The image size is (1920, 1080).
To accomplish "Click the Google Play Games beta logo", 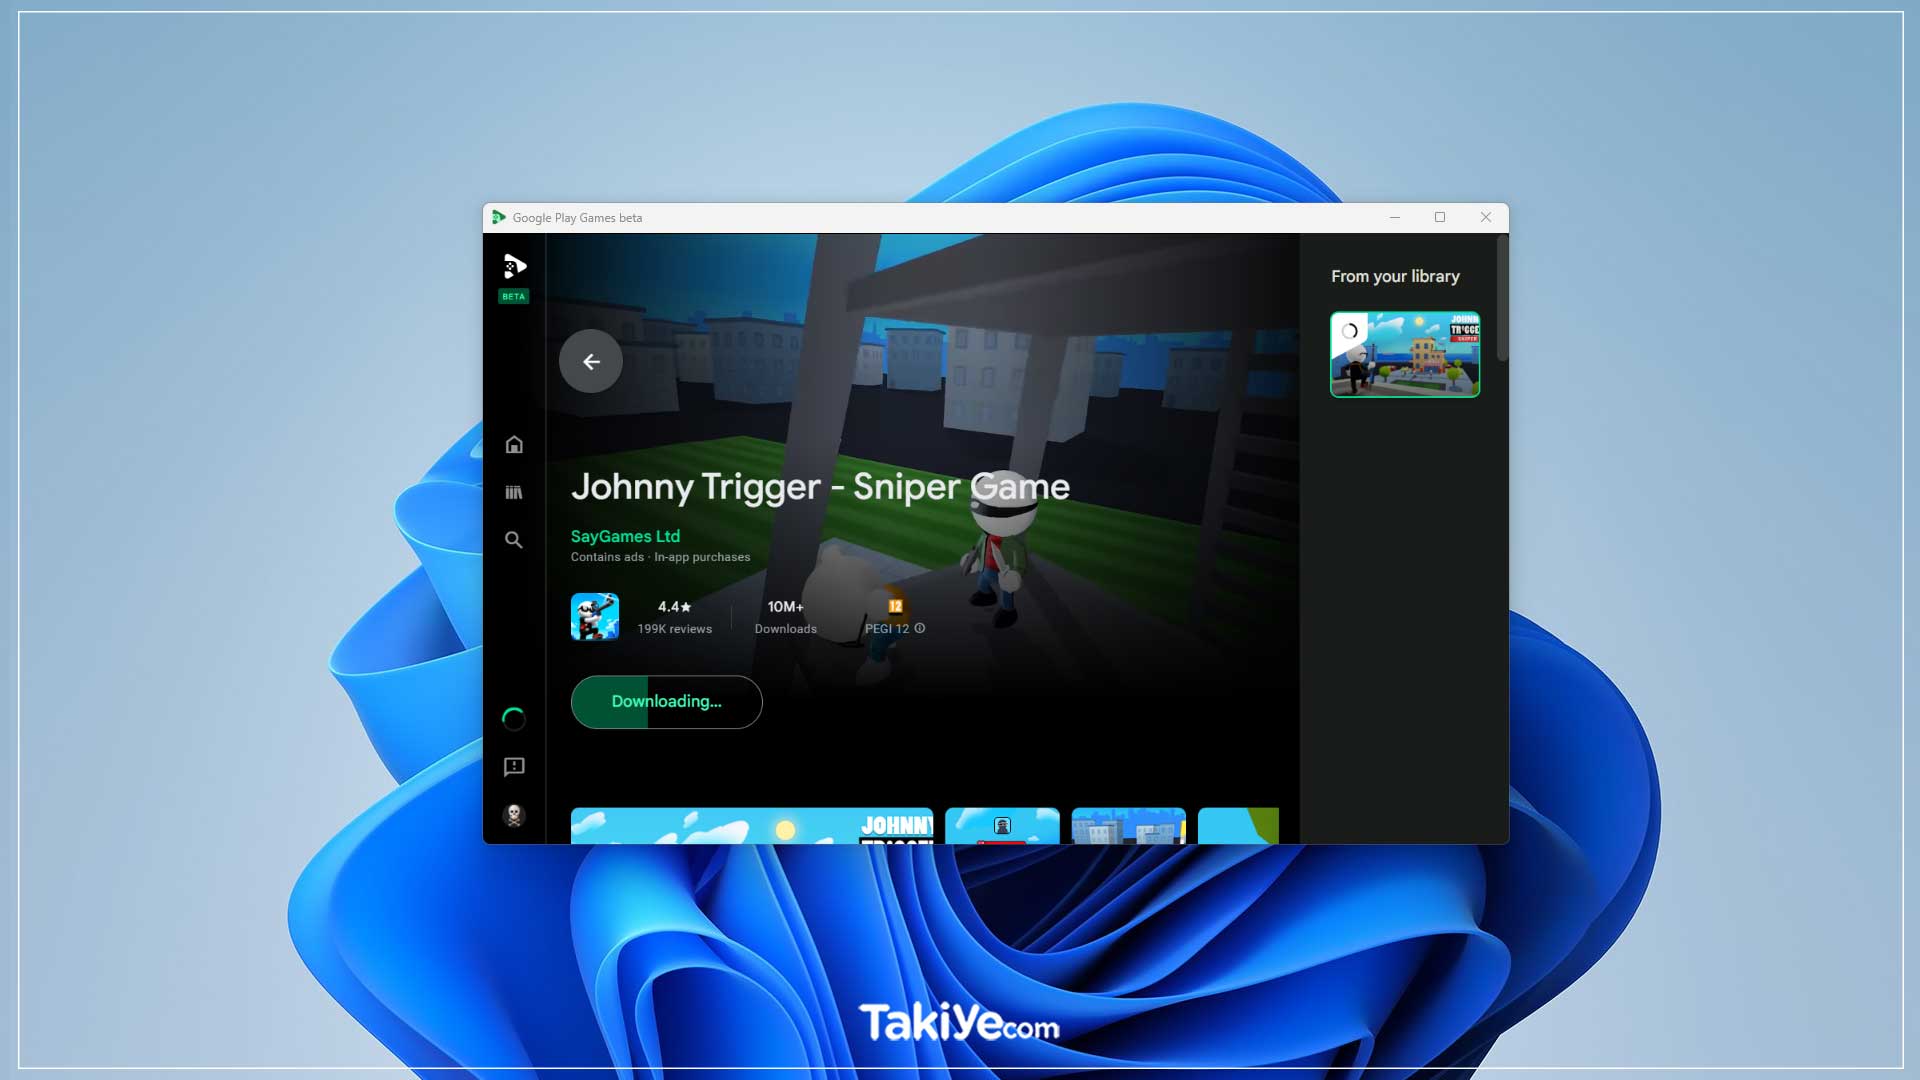I will point(514,267).
